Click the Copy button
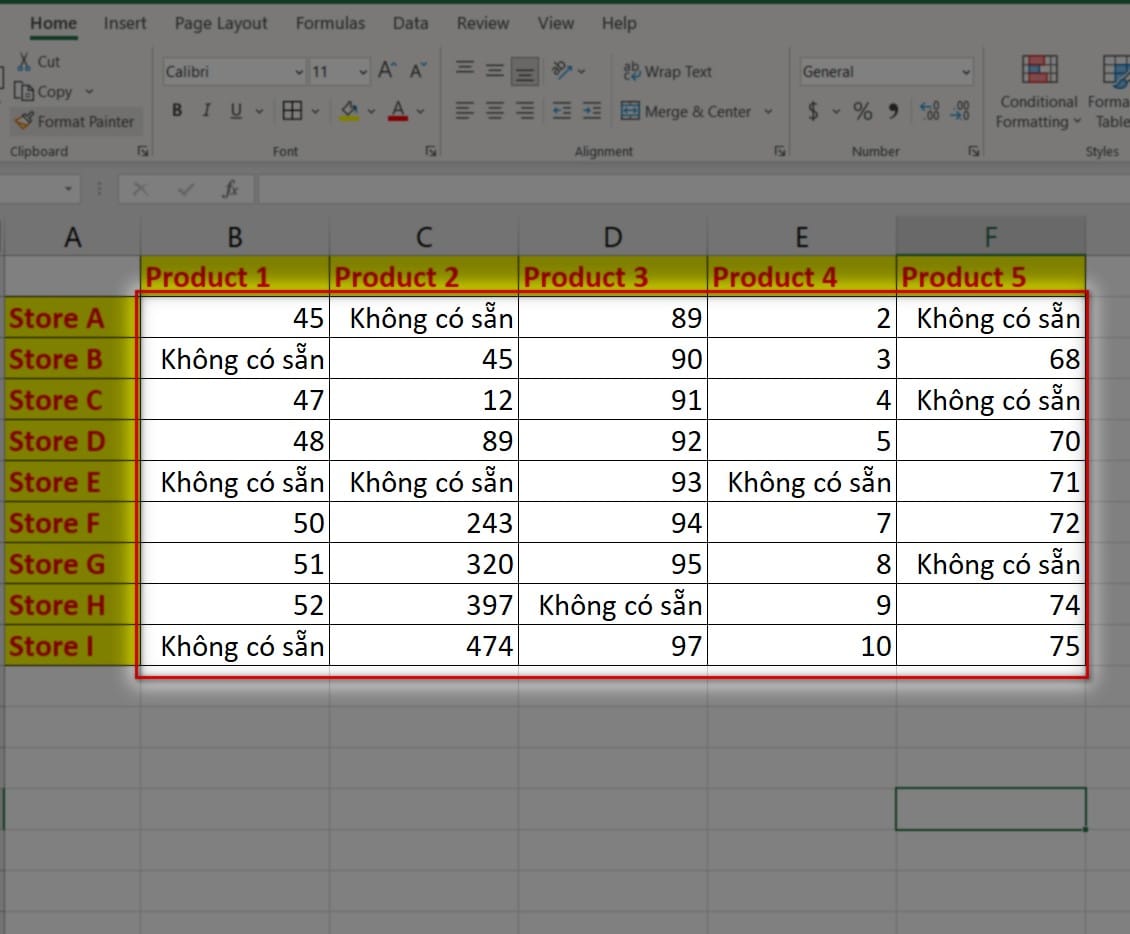Image resolution: width=1130 pixels, height=934 pixels. tap(44, 91)
